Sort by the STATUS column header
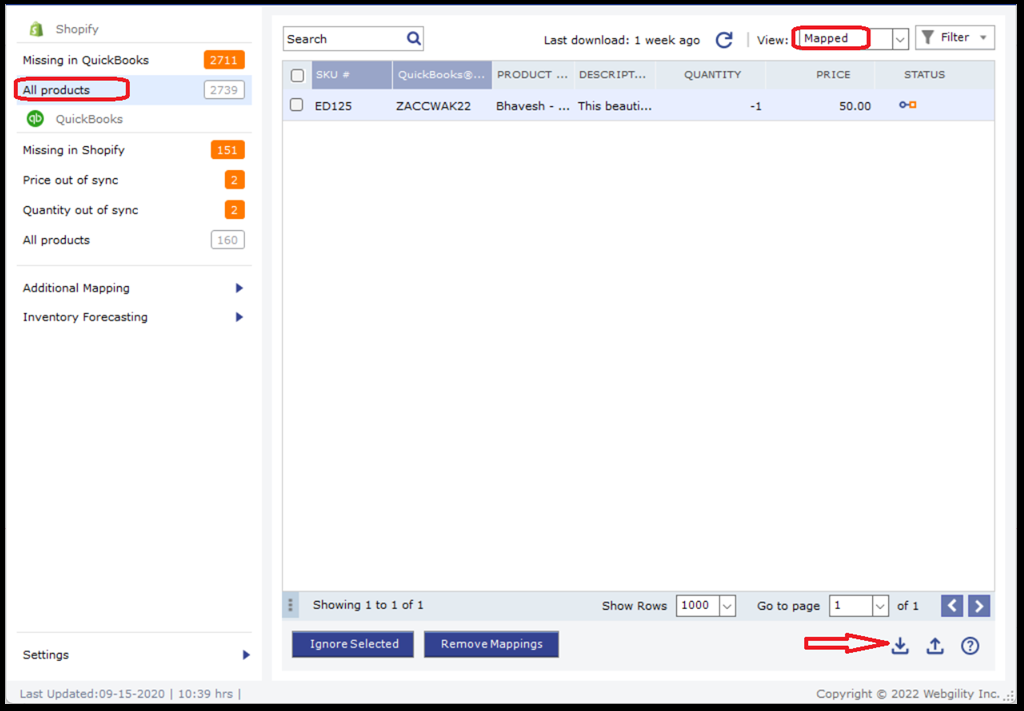The height and width of the screenshot is (711, 1024). click(x=924, y=75)
